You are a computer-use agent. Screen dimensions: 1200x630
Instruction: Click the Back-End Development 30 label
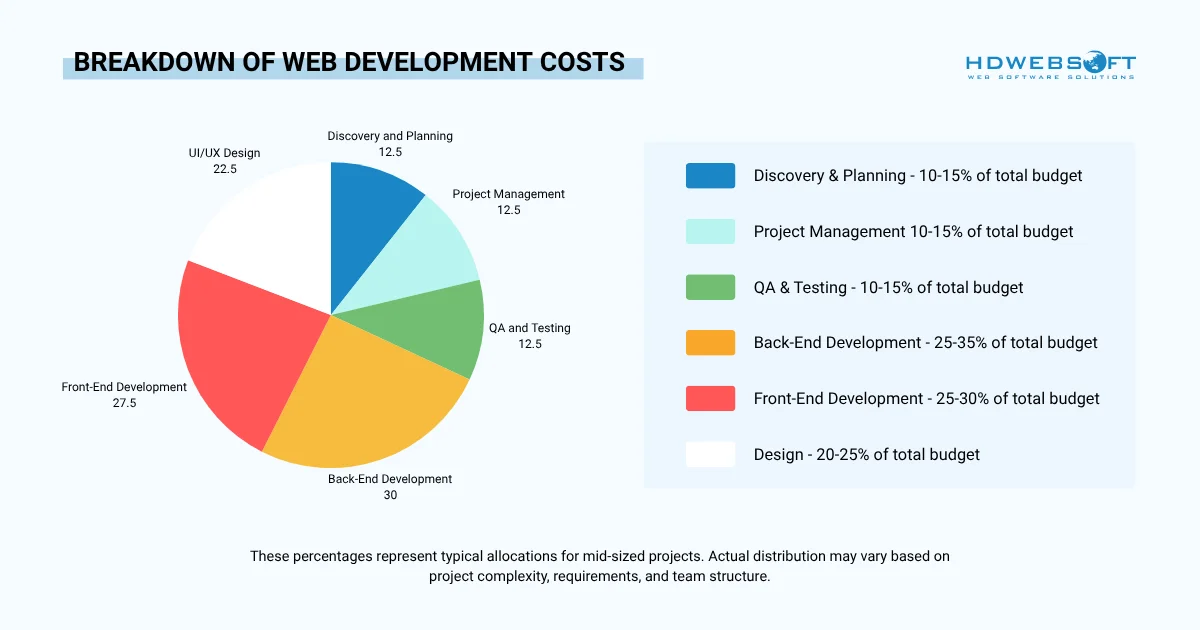[389, 486]
